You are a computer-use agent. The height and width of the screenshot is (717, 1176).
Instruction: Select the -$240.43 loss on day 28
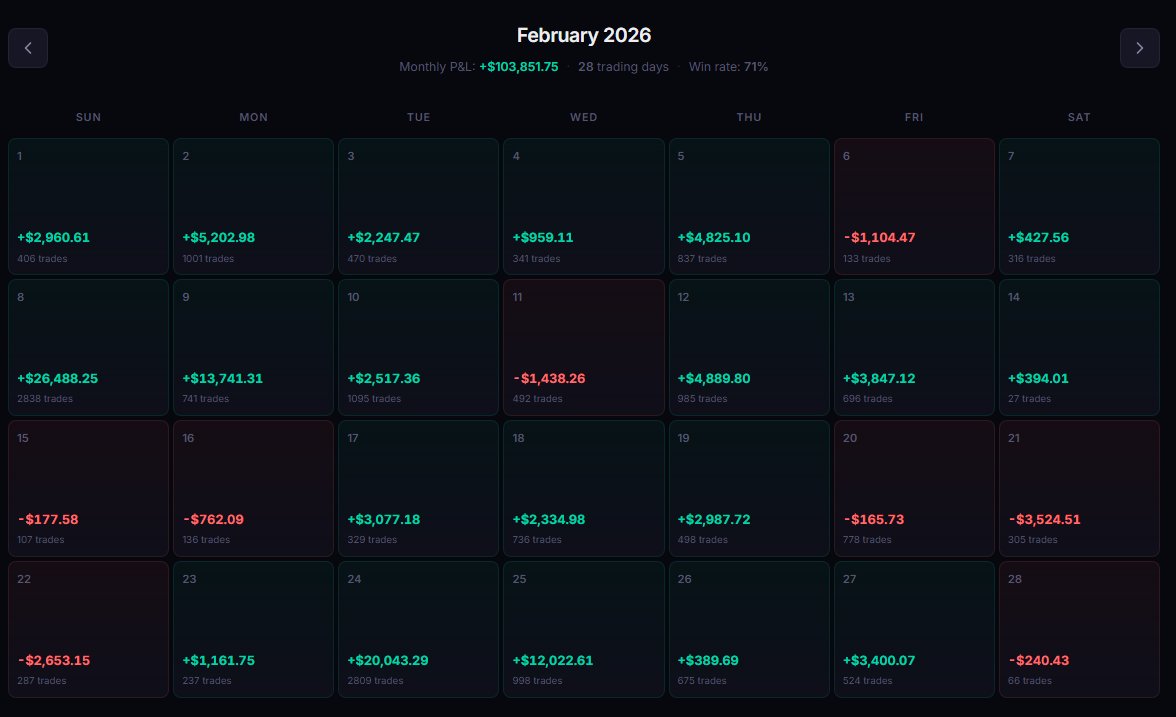1039,661
